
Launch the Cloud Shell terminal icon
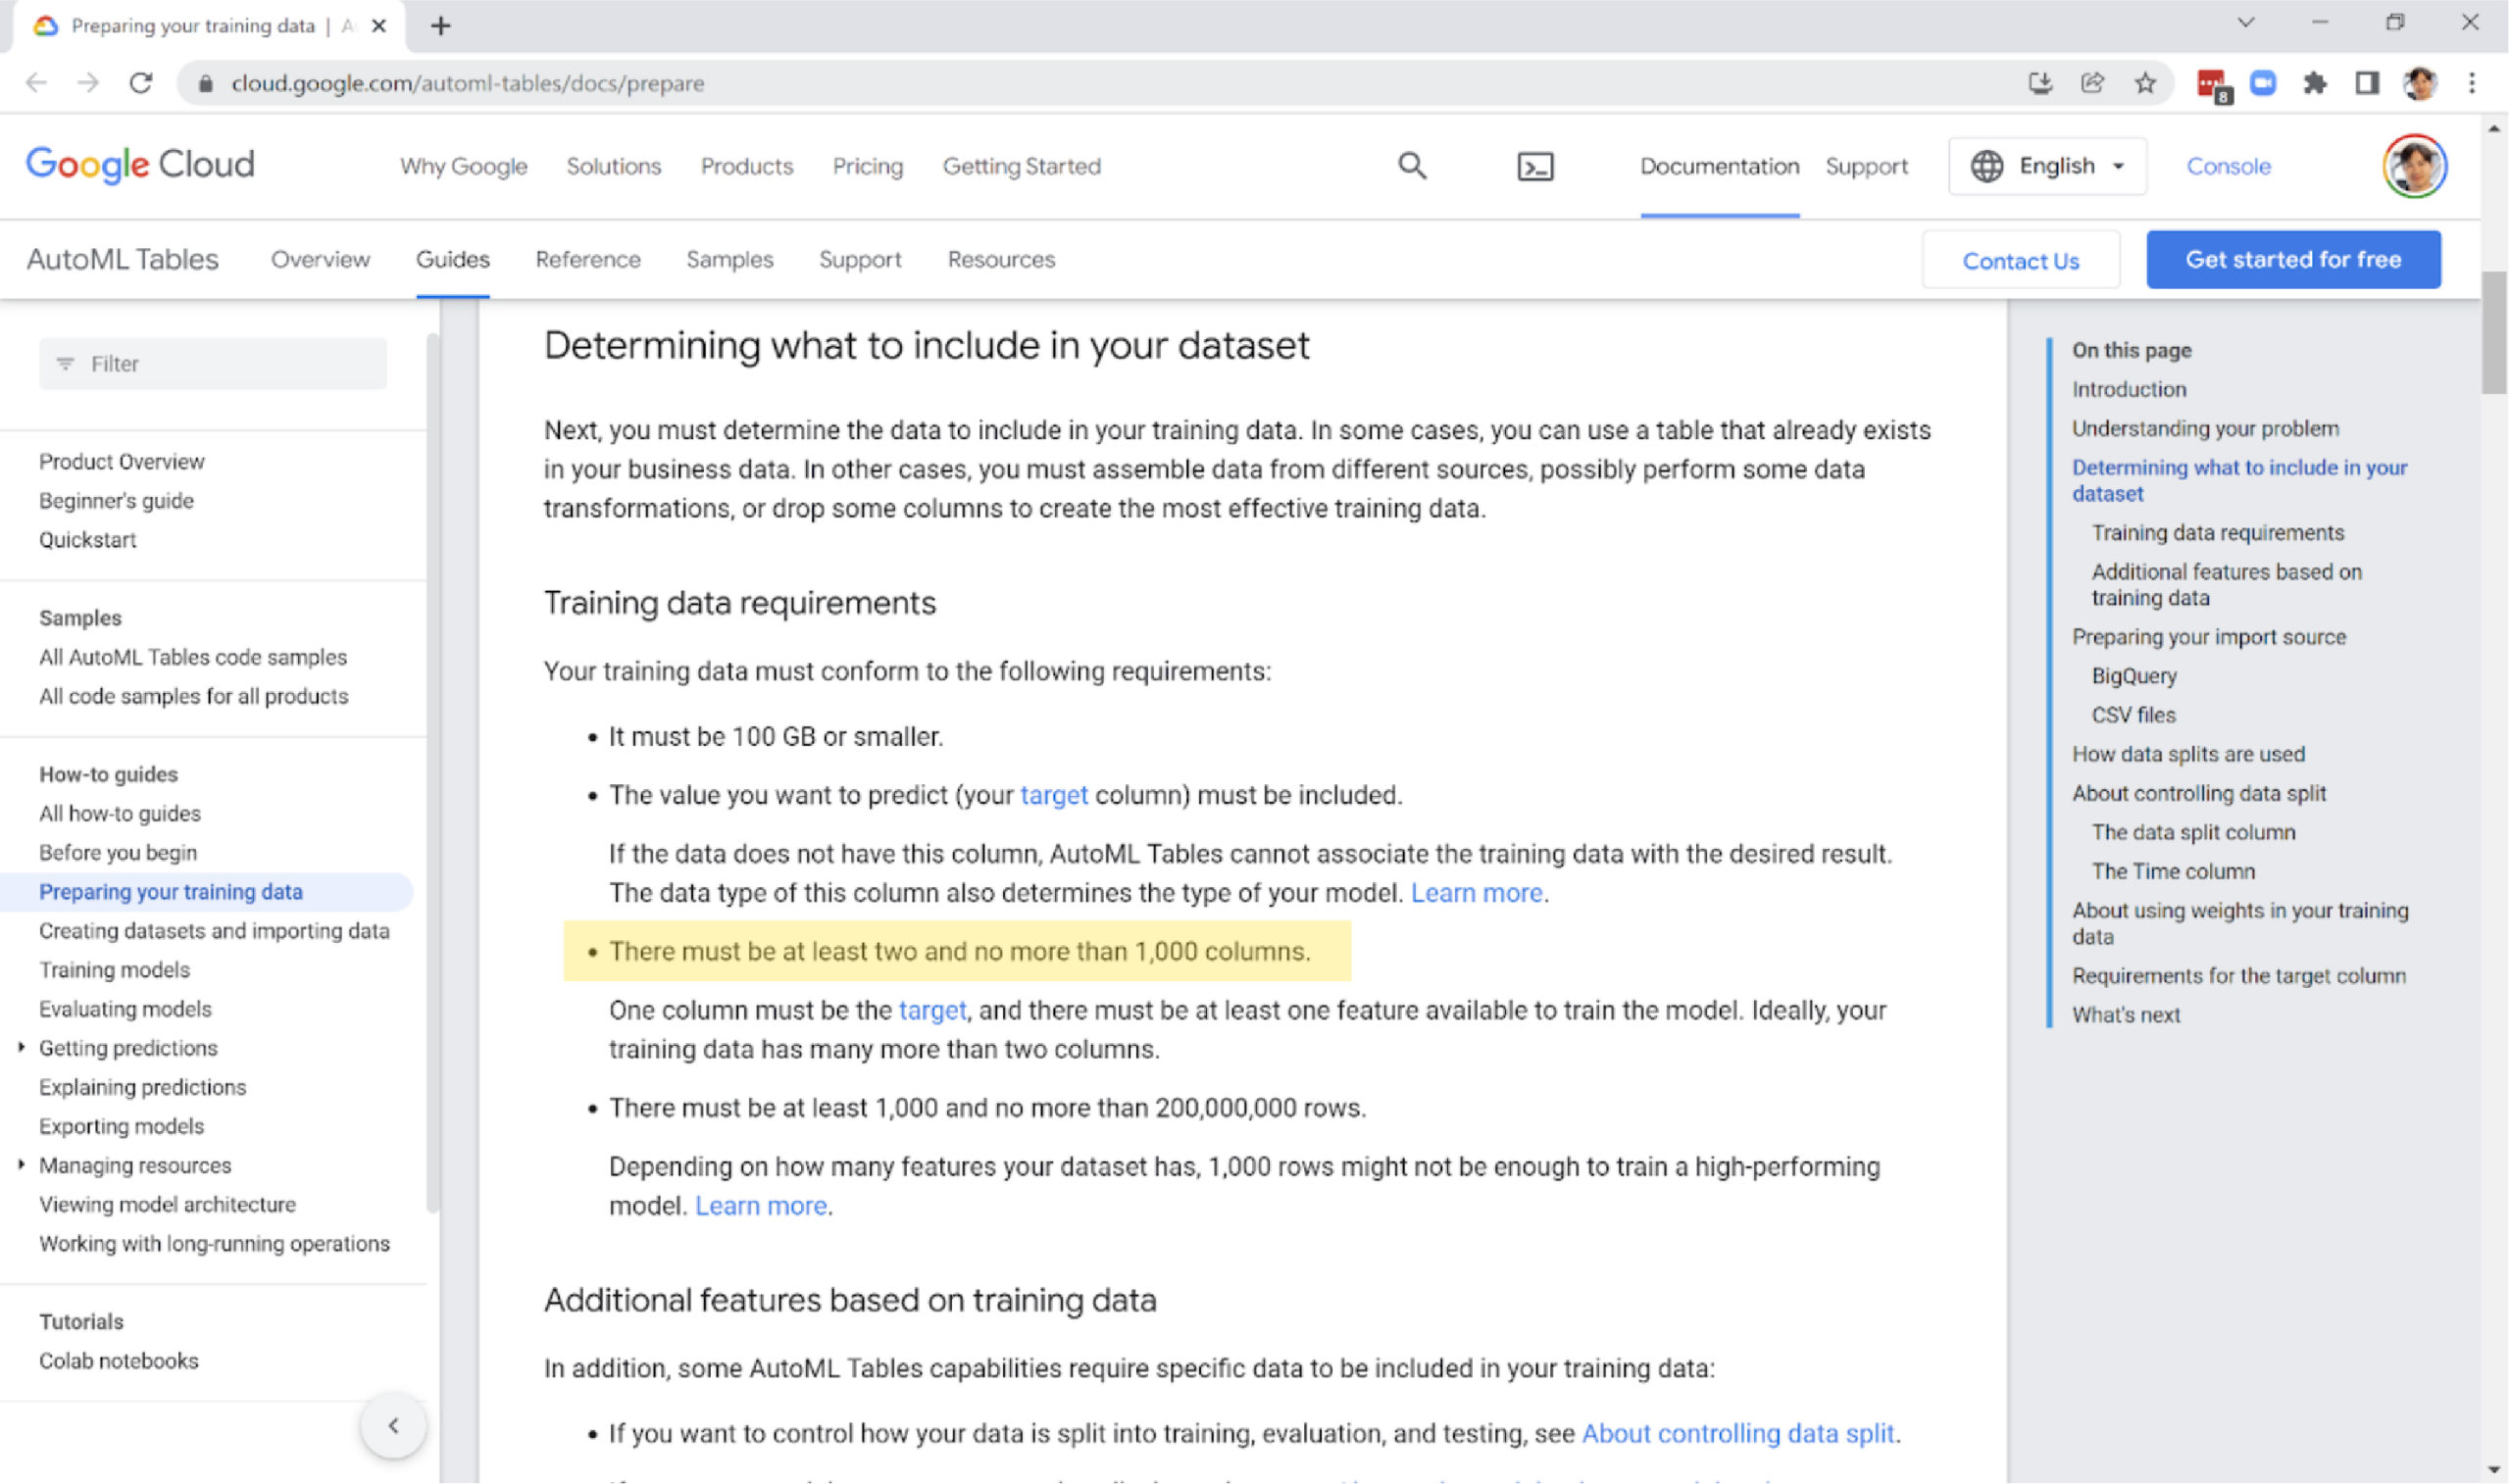coord(1534,165)
